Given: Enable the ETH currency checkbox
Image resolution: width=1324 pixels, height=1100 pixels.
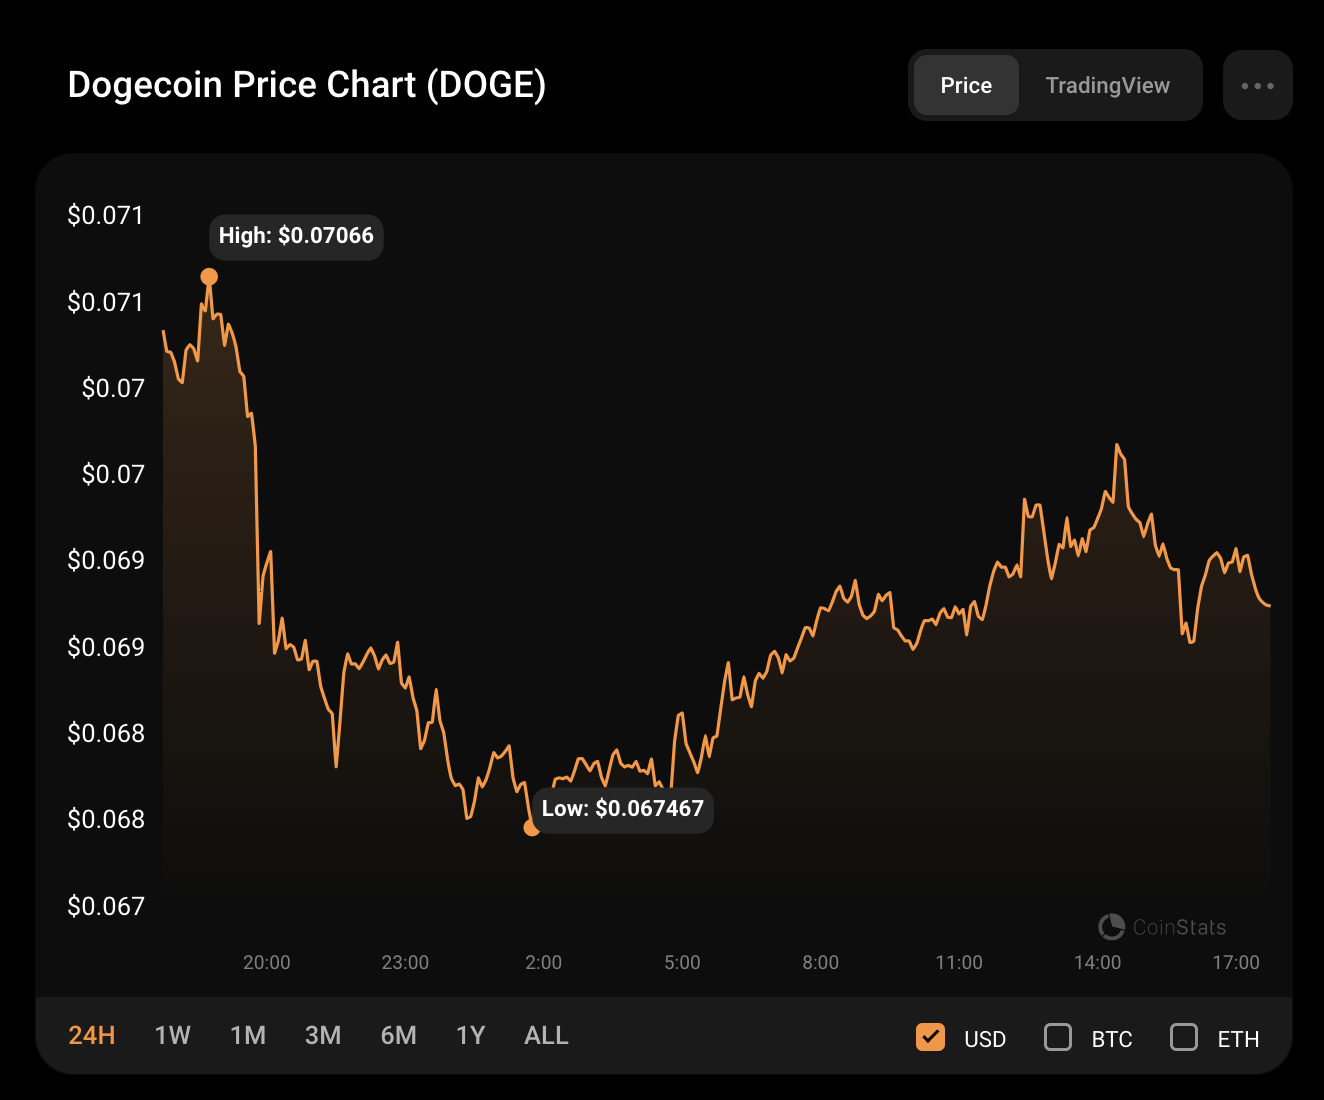Looking at the screenshot, I should pyautogui.click(x=1184, y=1038).
